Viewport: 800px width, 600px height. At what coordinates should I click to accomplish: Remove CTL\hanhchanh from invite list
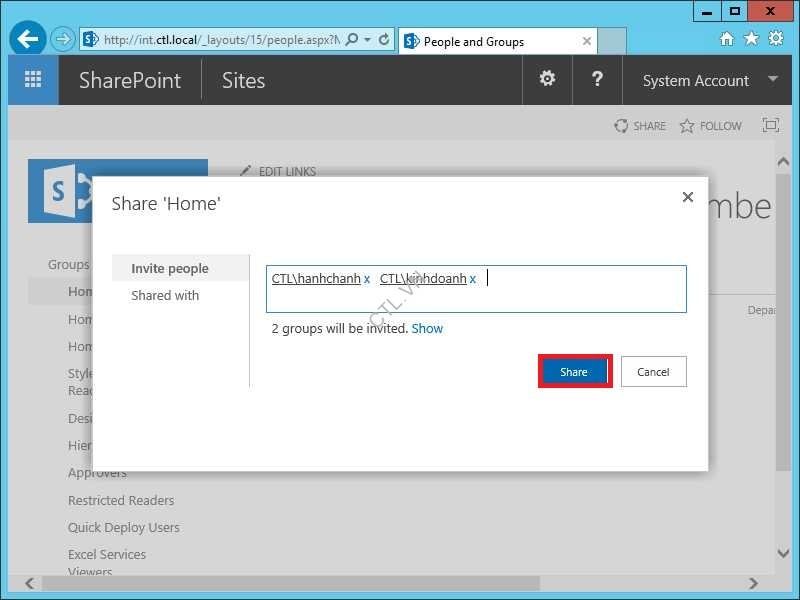[367, 280]
